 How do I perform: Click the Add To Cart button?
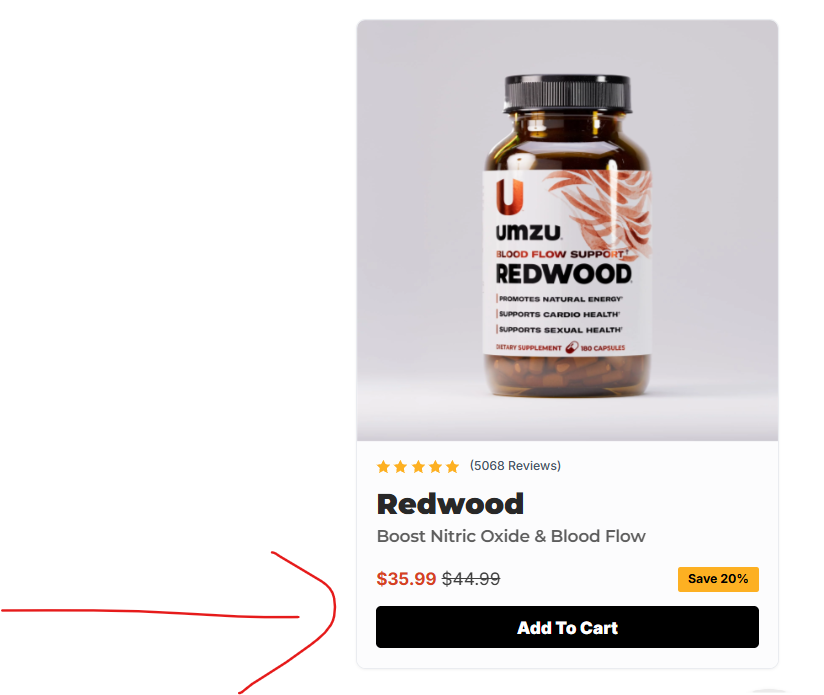pyautogui.click(x=567, y=627)
